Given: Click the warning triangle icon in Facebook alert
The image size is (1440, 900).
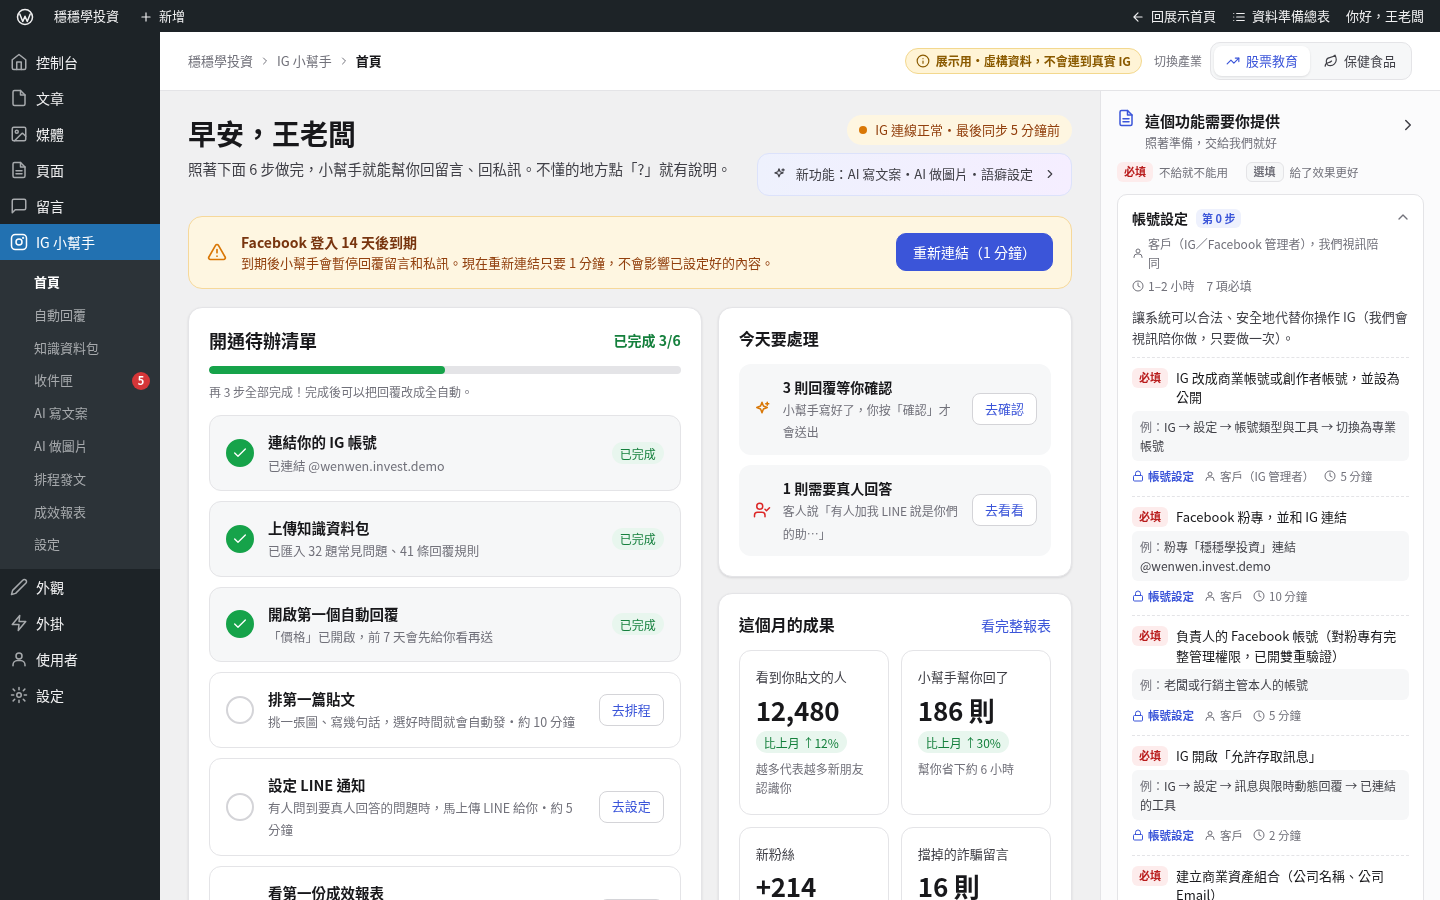Looking at the screenshot, I should (217, 253).
